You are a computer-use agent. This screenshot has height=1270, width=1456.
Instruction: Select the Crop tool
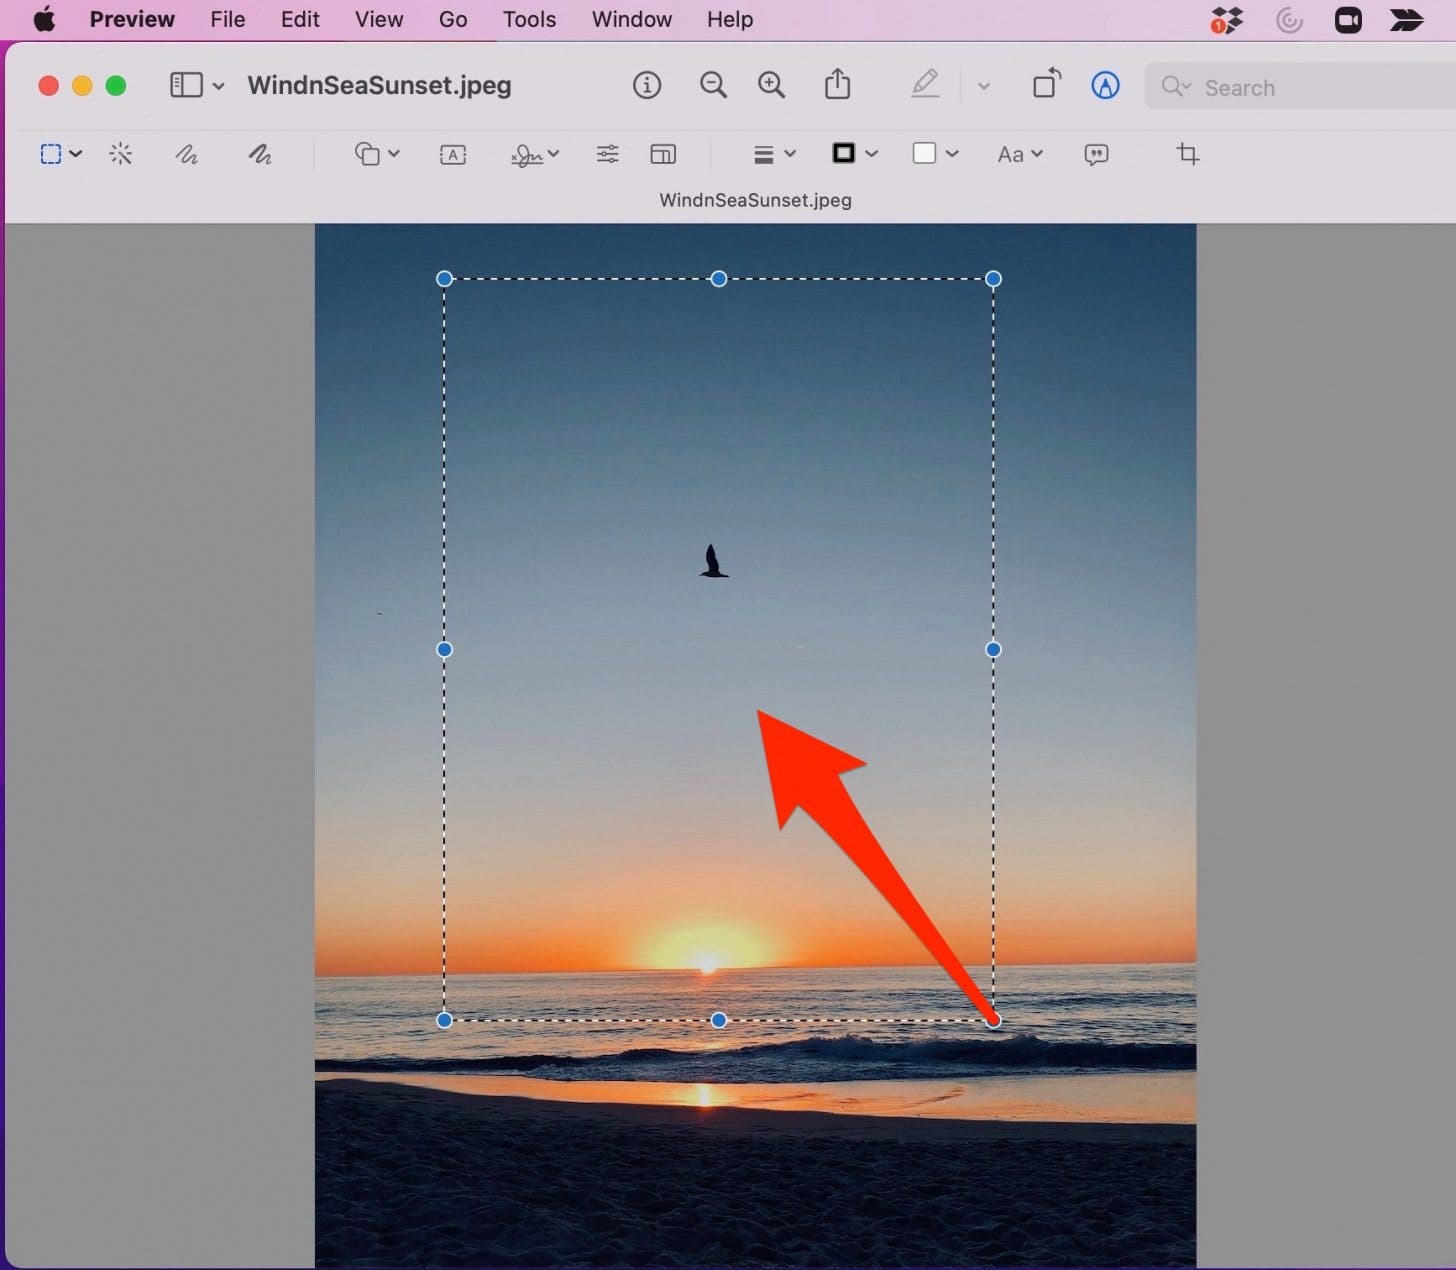(1188, 154)
